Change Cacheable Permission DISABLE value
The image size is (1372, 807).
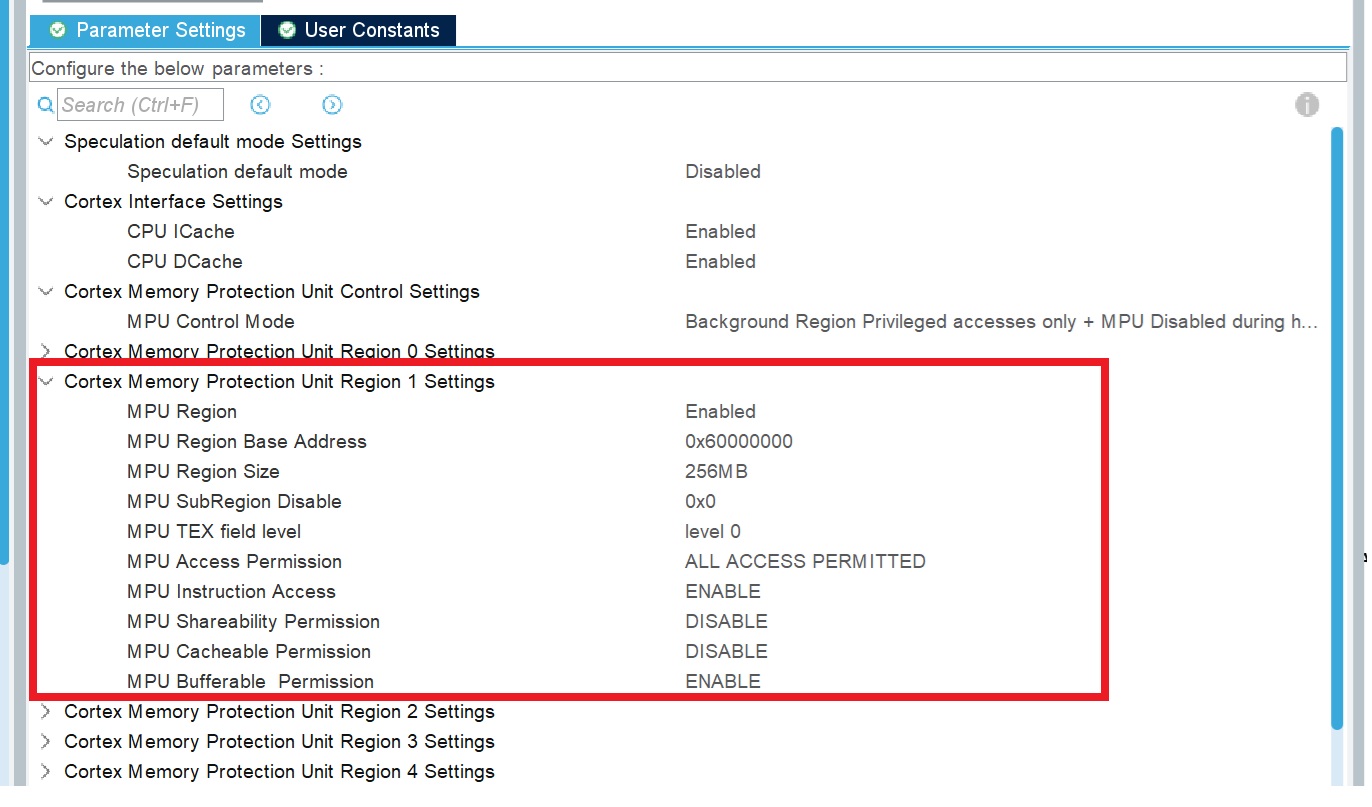tap(726, 651)
